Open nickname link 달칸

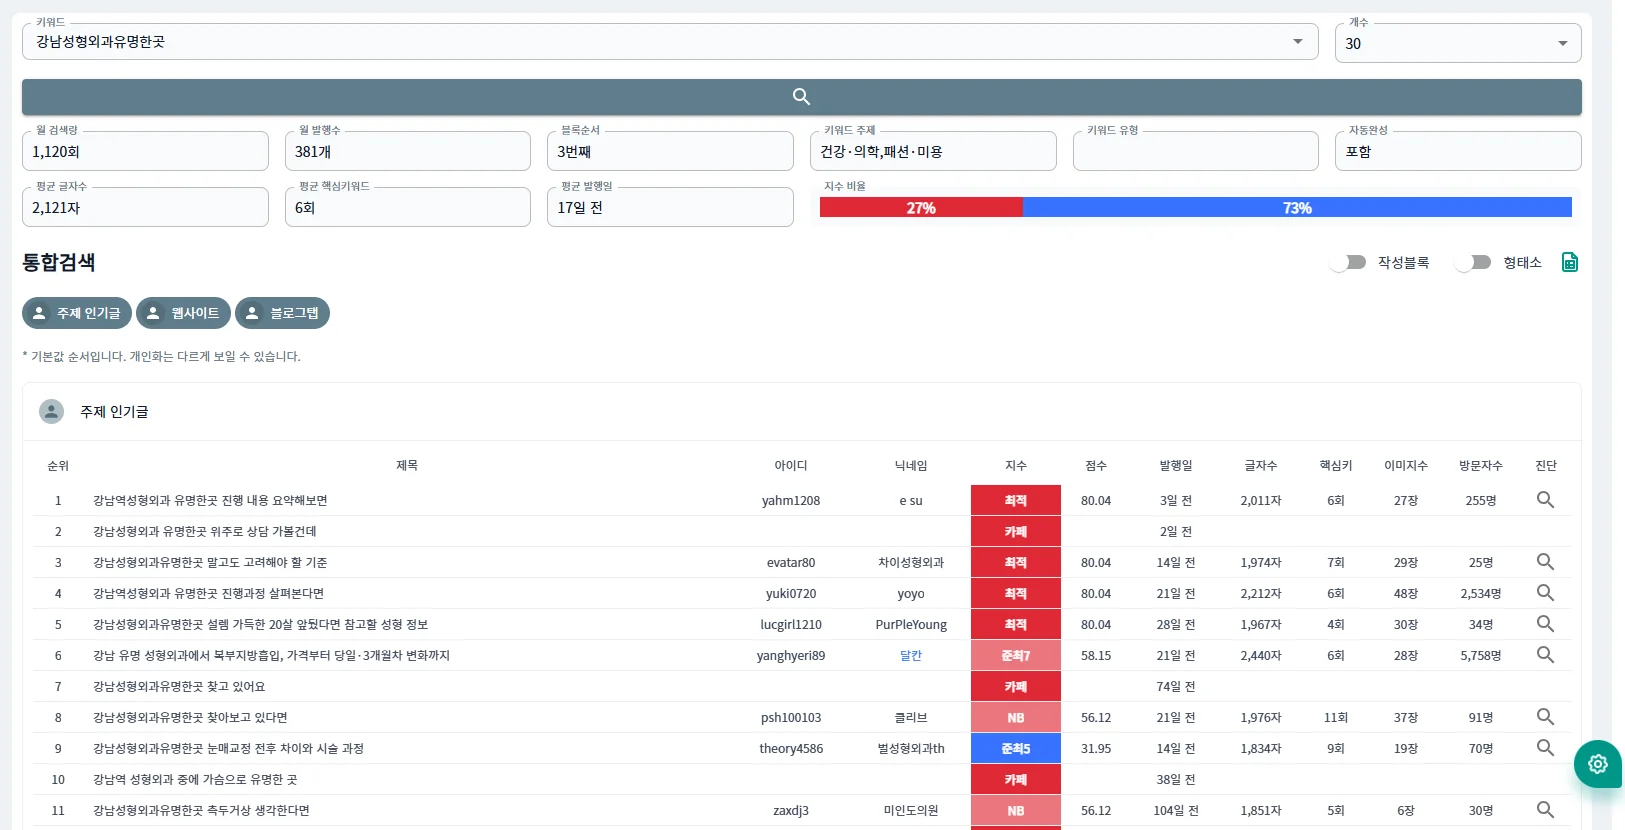910,655
